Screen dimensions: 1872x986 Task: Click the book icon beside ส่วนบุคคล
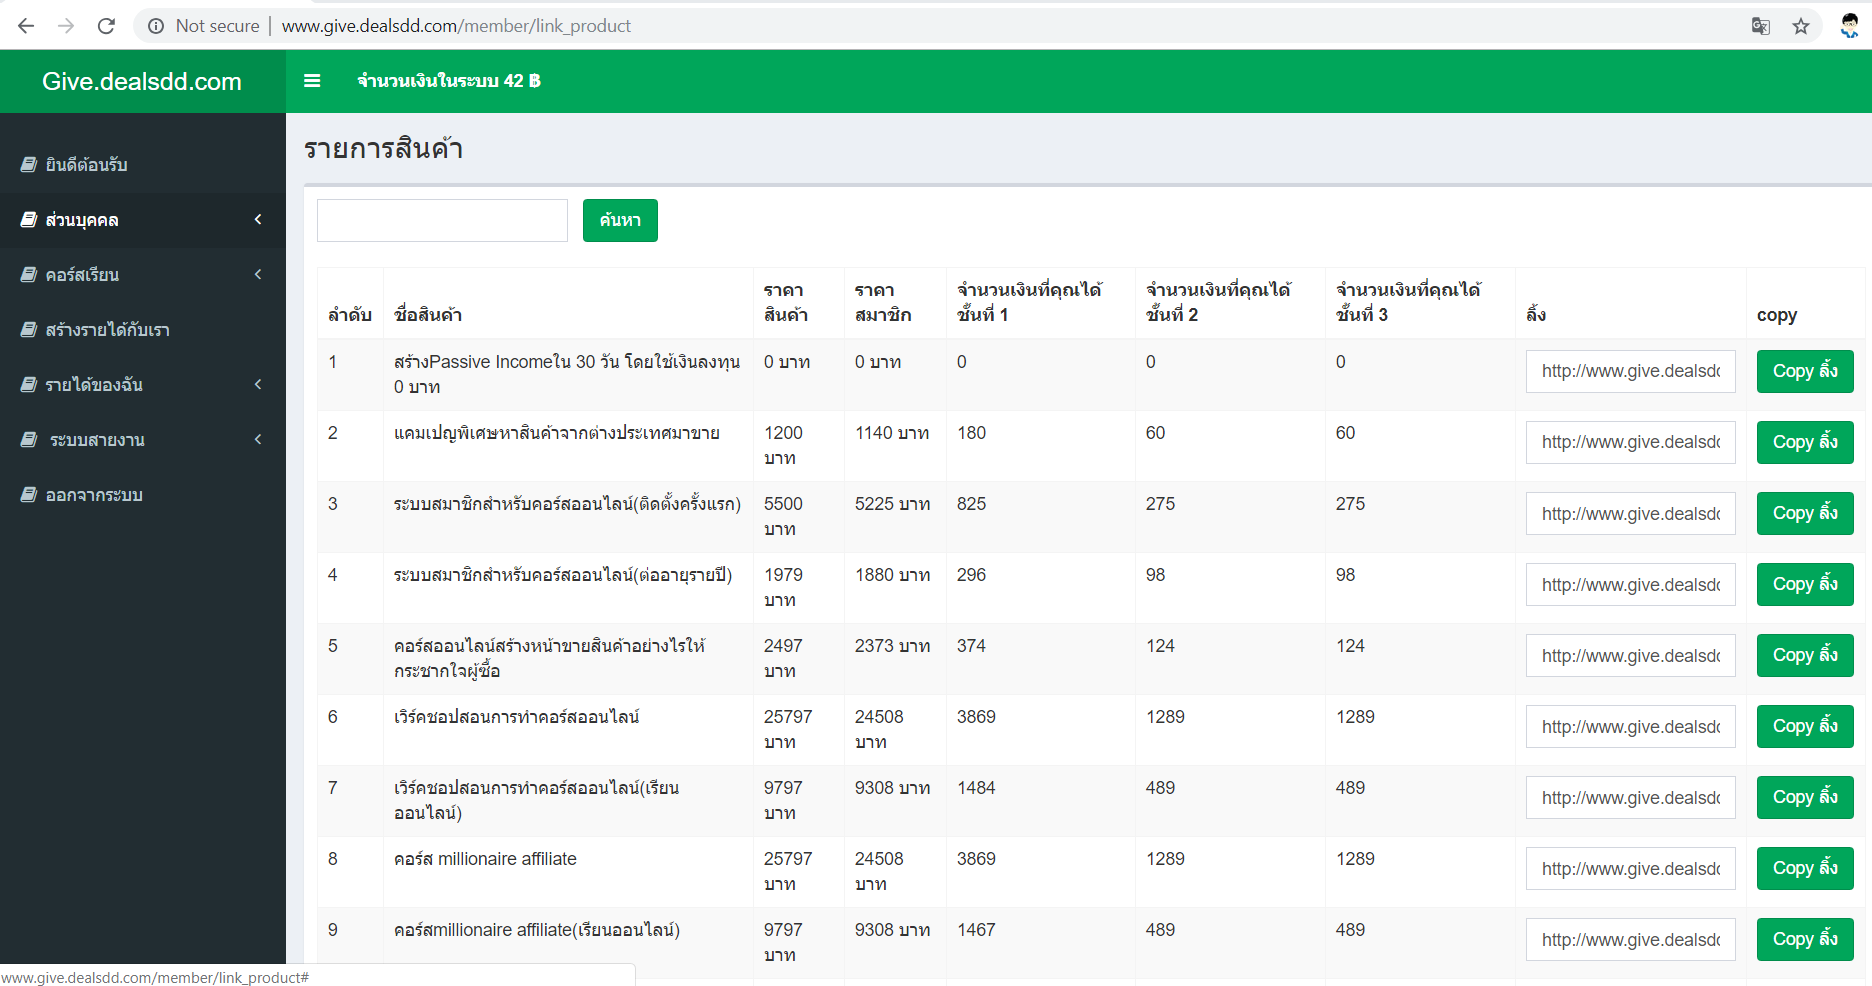pyautogui.click(x=29, y=219)
